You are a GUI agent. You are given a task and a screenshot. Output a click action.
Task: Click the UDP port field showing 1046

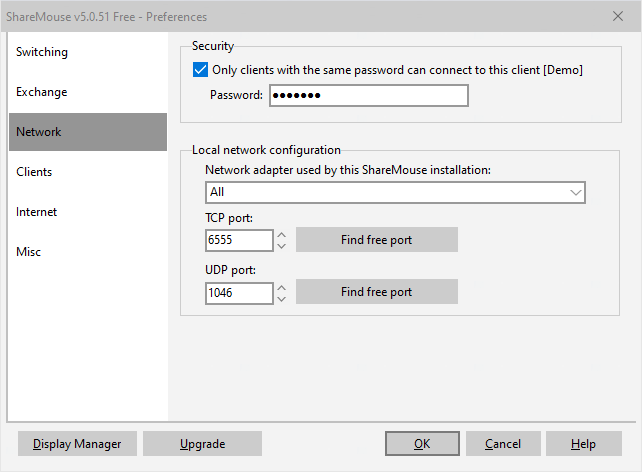coord(239,293)
